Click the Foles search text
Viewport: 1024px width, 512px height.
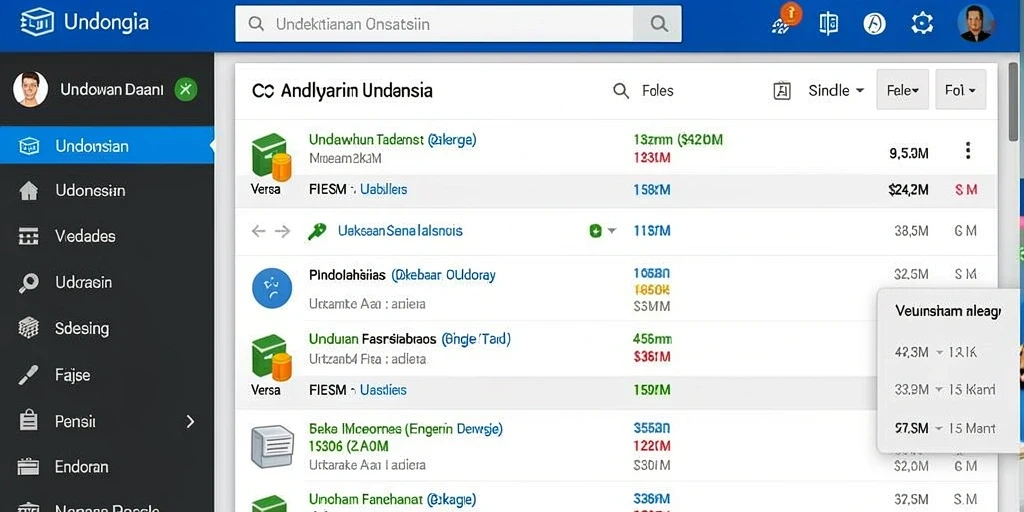658,91
